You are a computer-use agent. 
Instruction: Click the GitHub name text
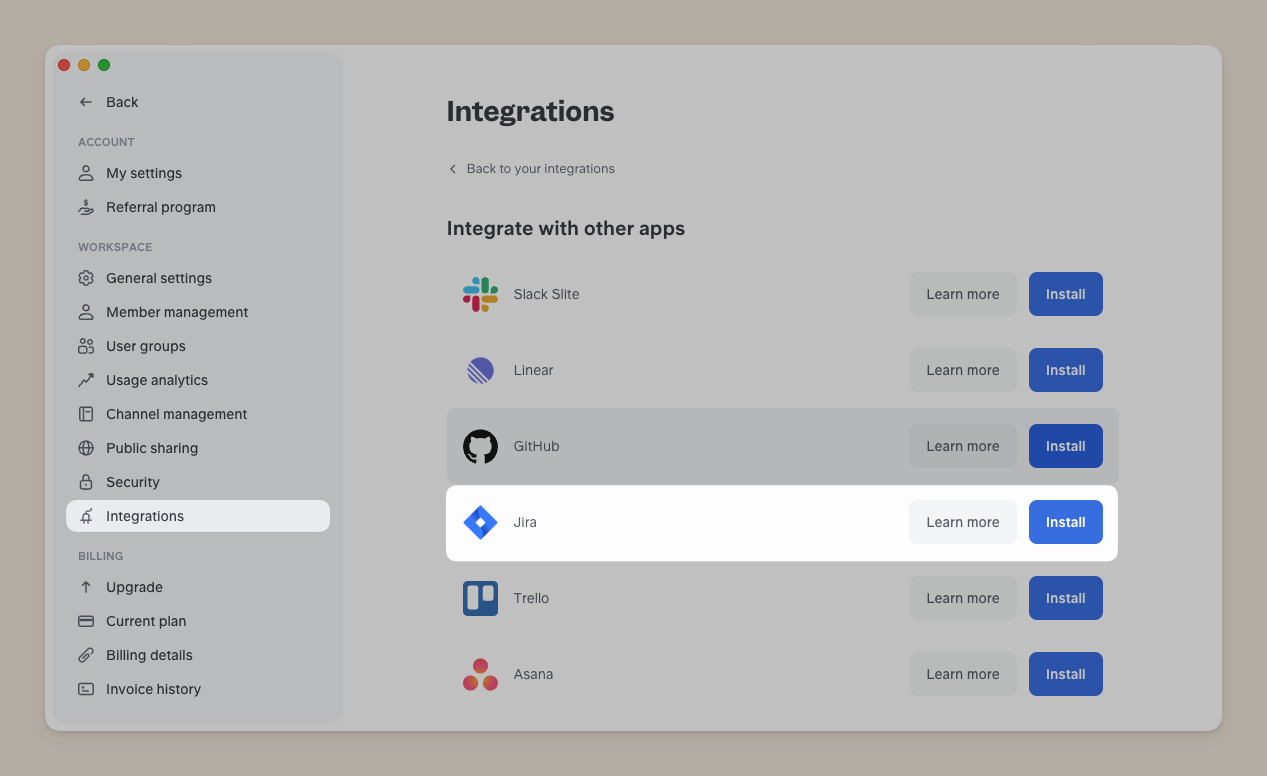click(536, 446)
